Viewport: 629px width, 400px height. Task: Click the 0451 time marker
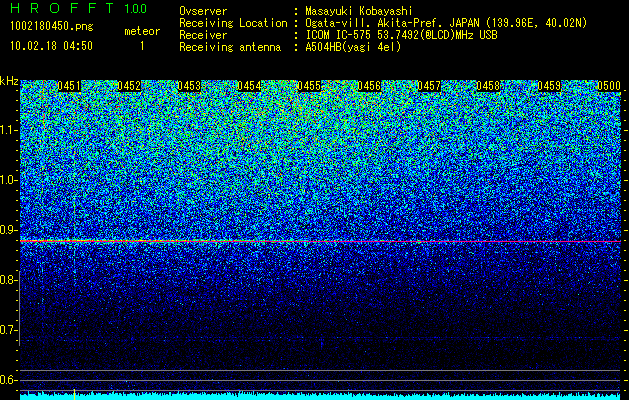pos(69,86)
